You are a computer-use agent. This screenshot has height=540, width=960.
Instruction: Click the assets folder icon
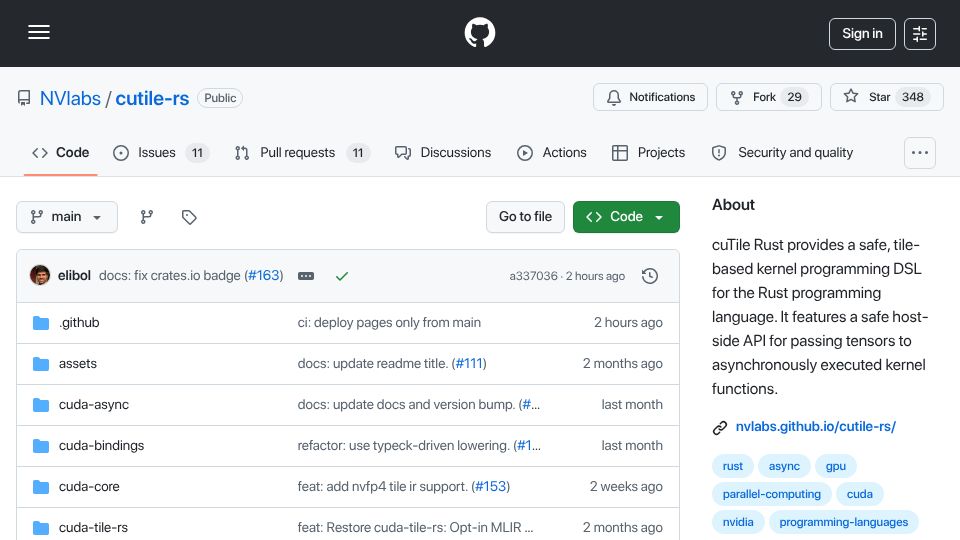coord(41,364)
